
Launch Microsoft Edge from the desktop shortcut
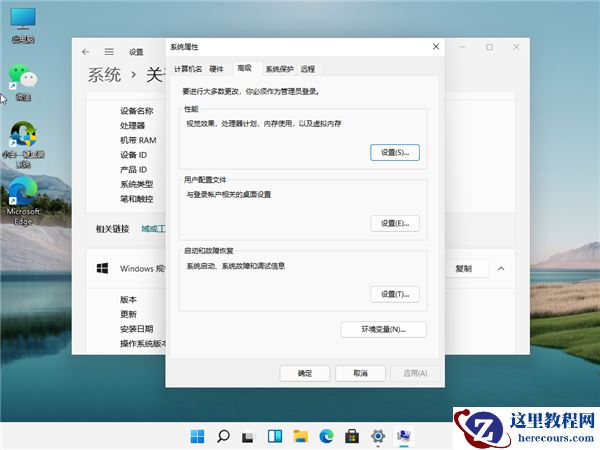pyautogui.click(x=23, y=201)
